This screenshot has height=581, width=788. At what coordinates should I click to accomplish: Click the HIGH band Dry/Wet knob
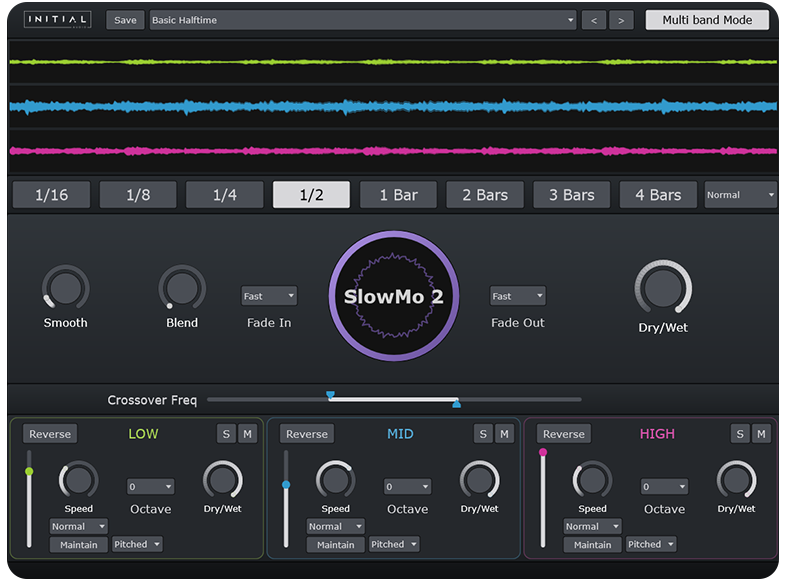(736, 480)
